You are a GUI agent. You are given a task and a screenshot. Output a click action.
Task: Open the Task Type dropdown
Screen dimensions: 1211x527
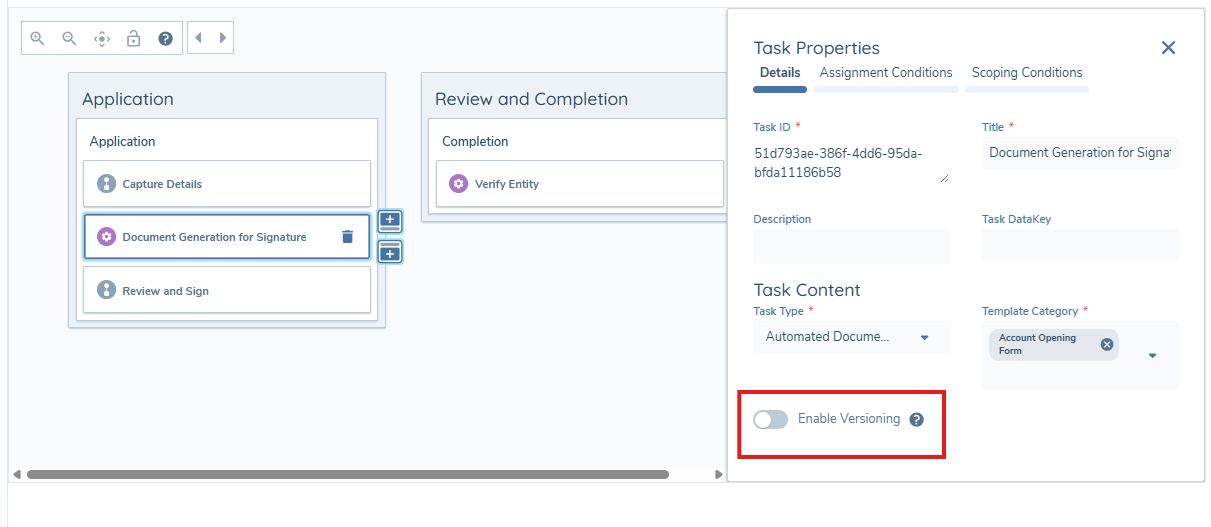pyautogui.click(x=852, y=337)
